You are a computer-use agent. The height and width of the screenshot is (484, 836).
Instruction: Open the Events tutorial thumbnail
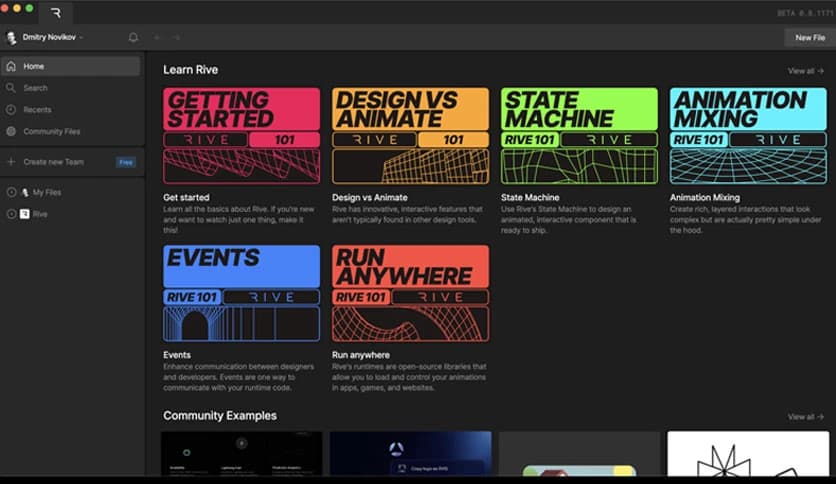(242, 293)
